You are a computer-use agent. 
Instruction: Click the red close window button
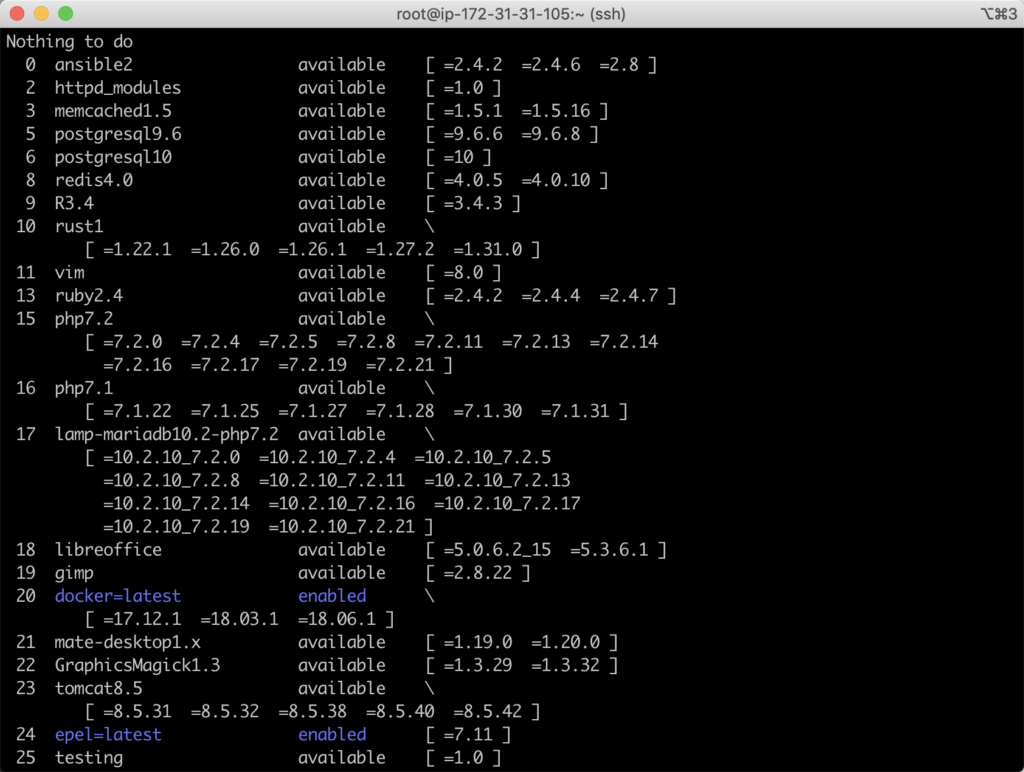pos(18,13)
